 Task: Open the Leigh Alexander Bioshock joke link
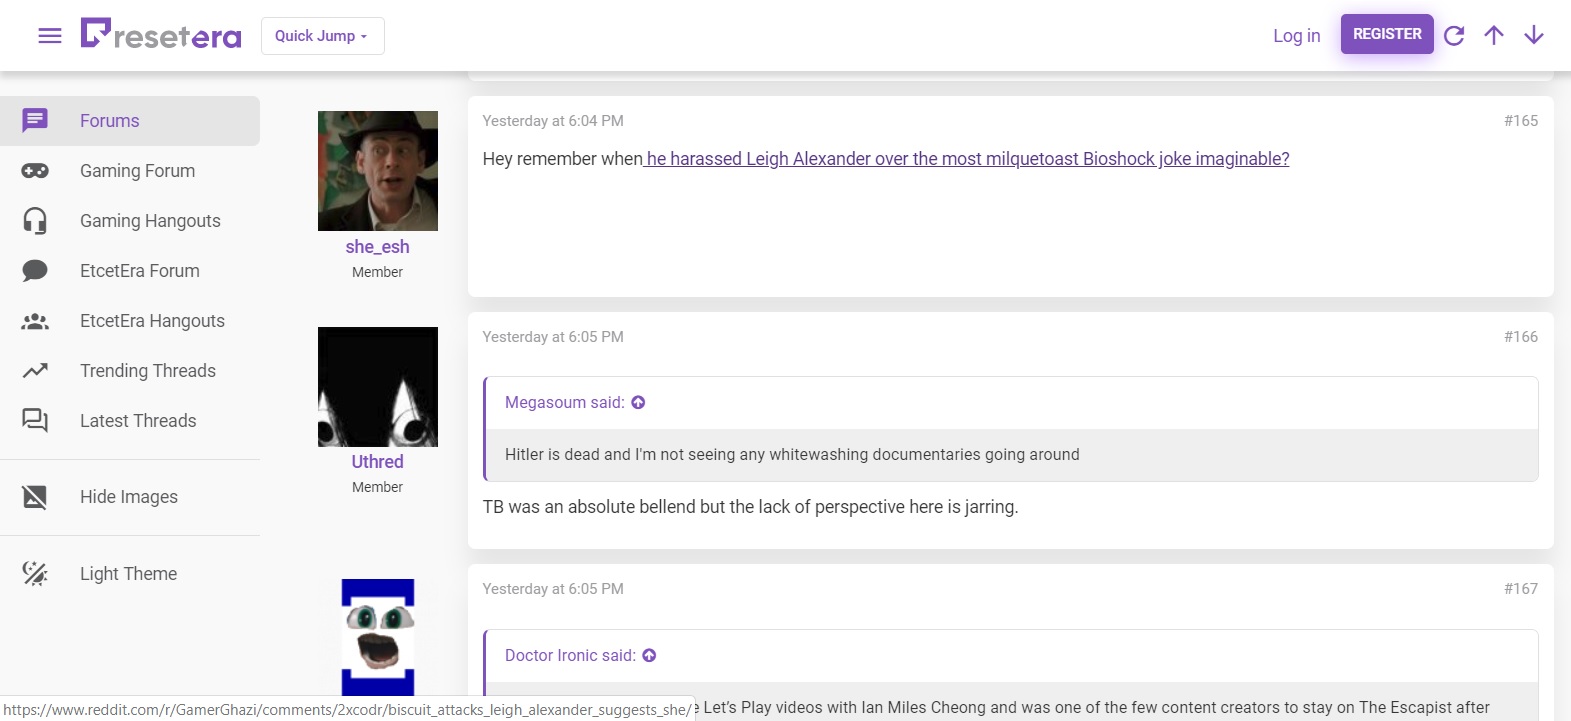pos(967,159)
